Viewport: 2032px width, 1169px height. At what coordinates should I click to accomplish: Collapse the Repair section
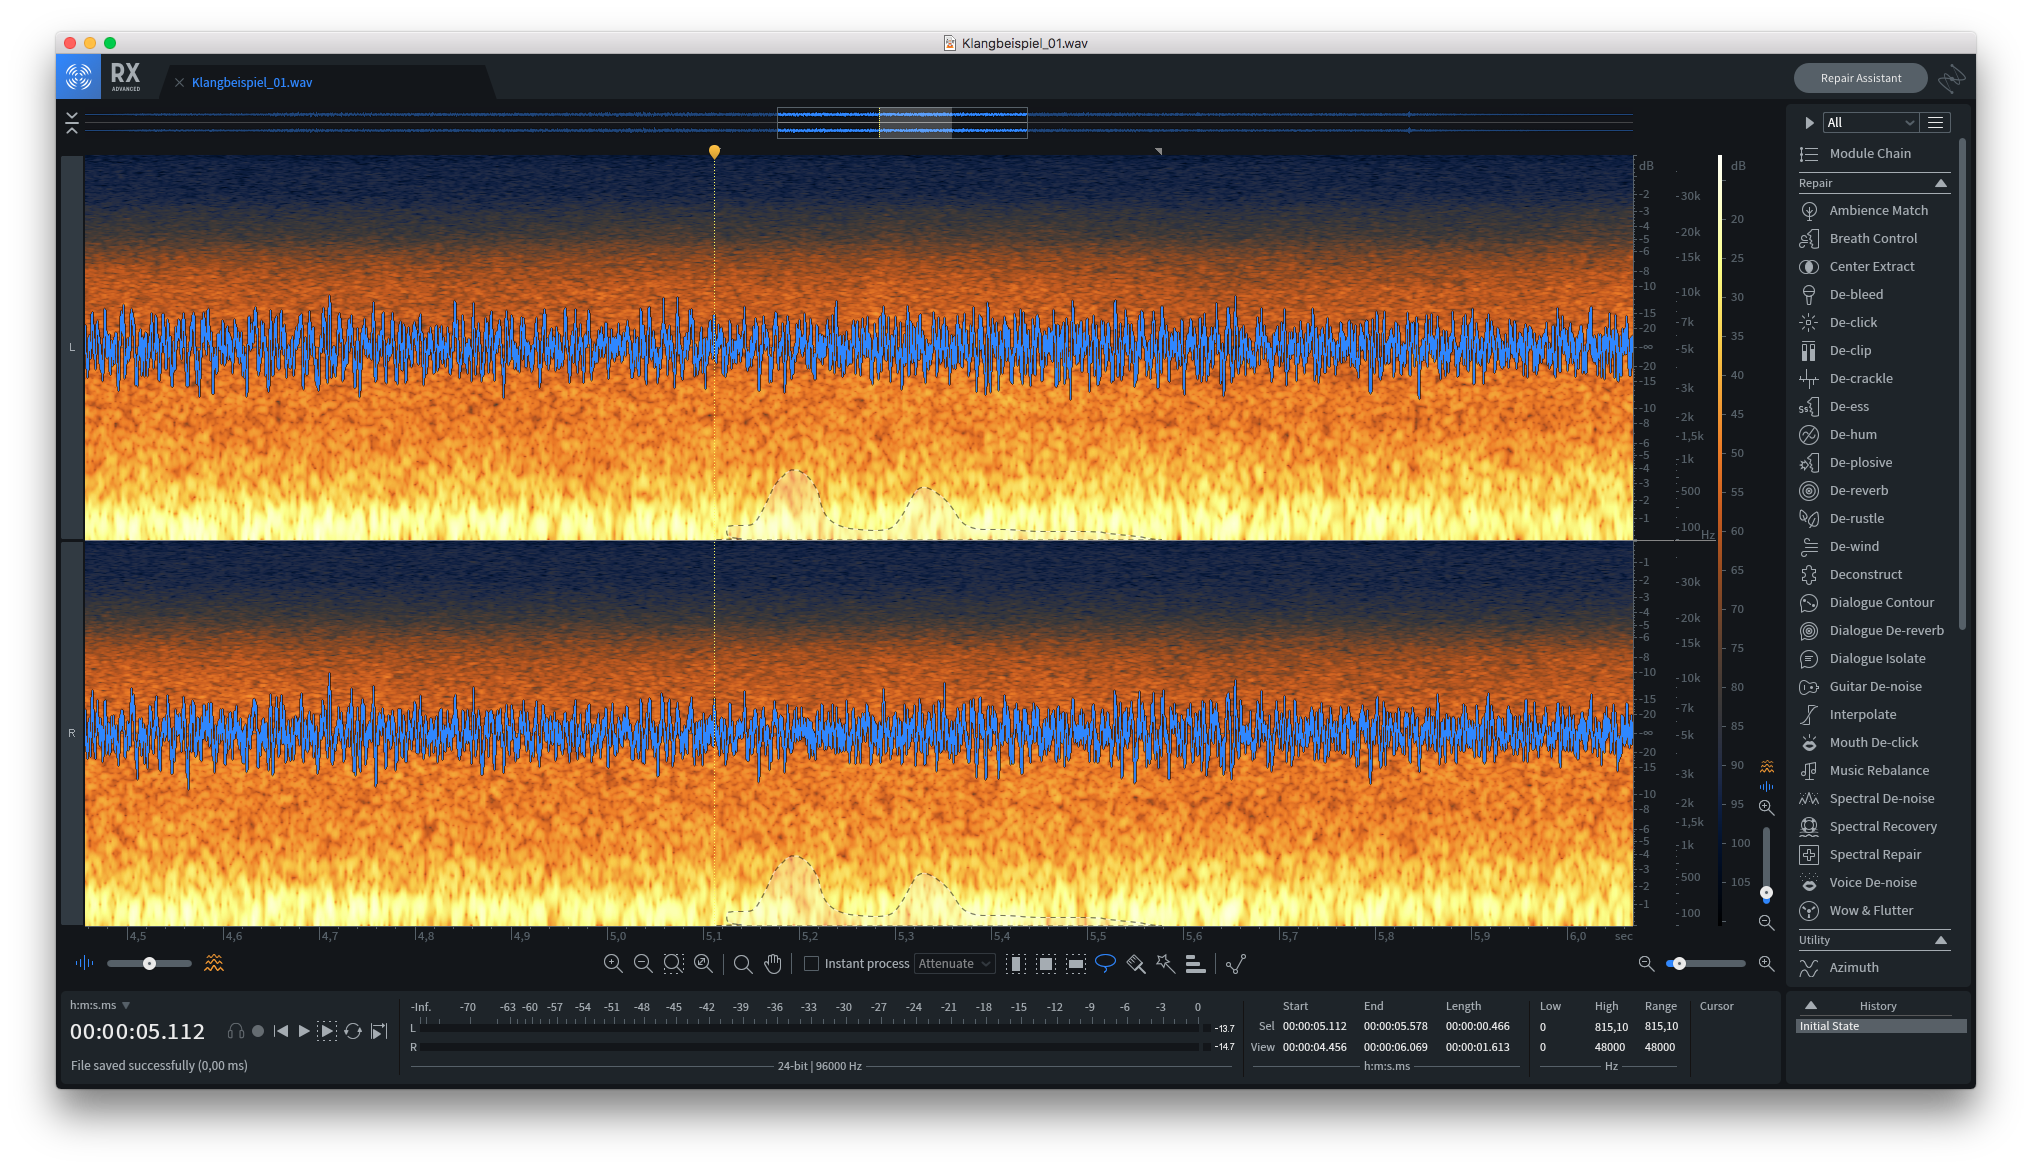coord(1940,183)
